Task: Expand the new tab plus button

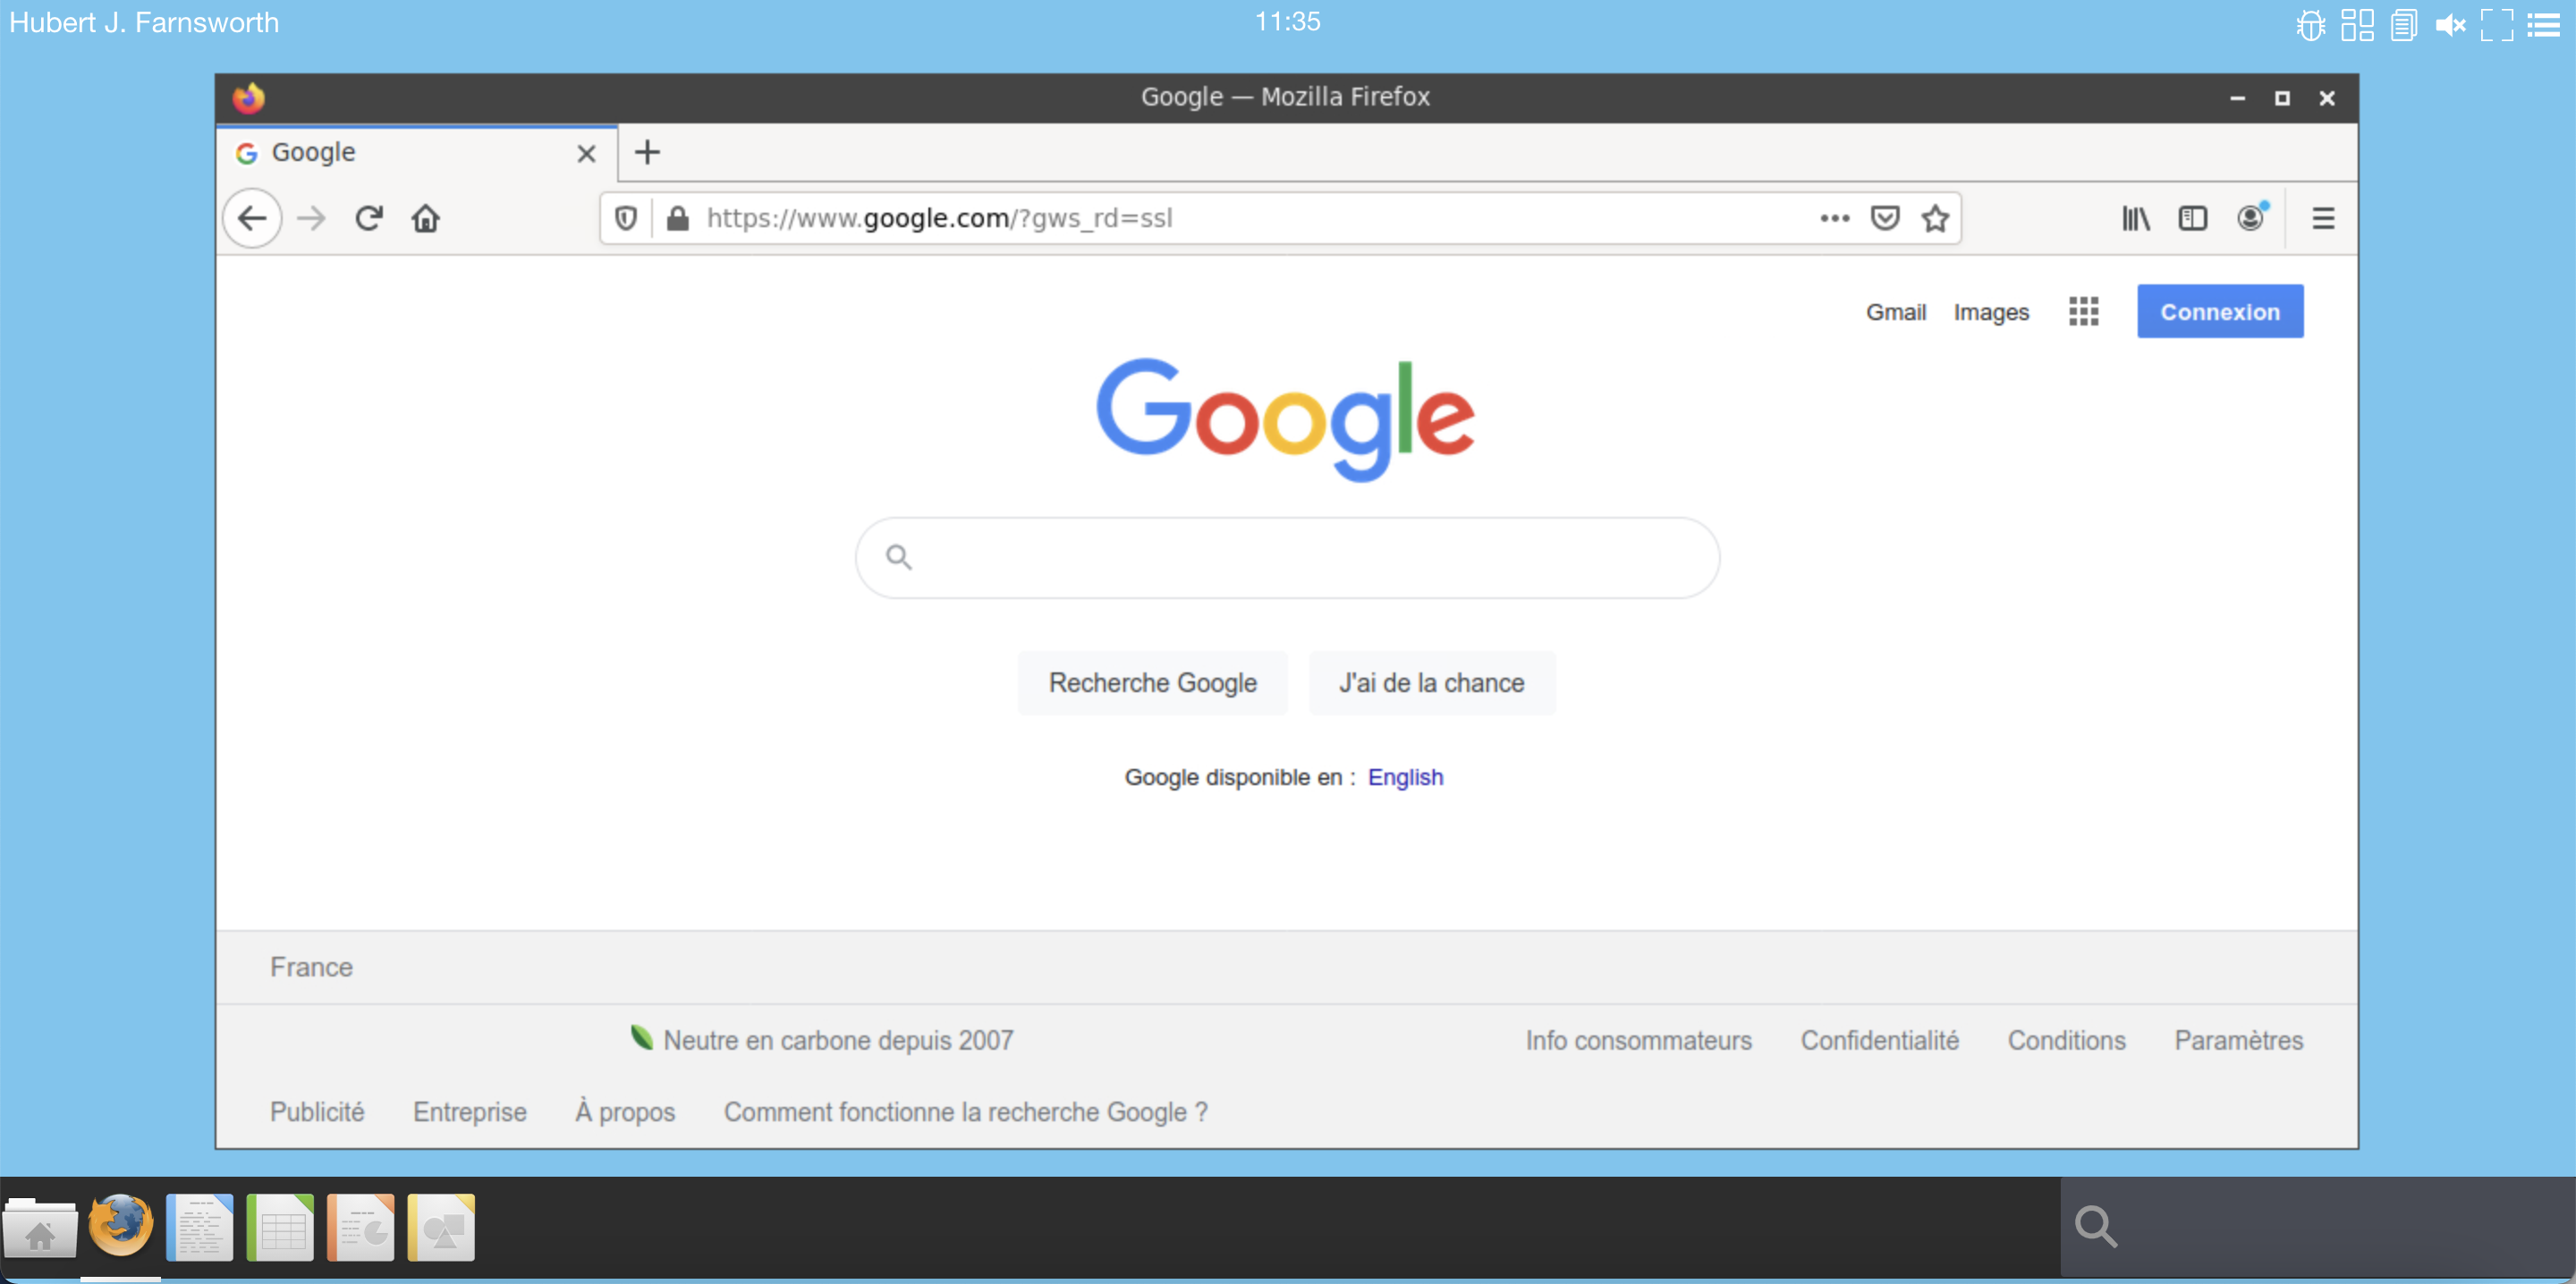Action: (648, 151)
